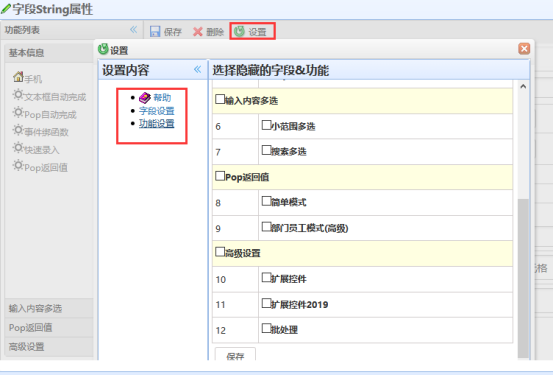The height and width of the screenshot is (375, 554).
Task: Select 手机 in the function list
Action: 33,79
